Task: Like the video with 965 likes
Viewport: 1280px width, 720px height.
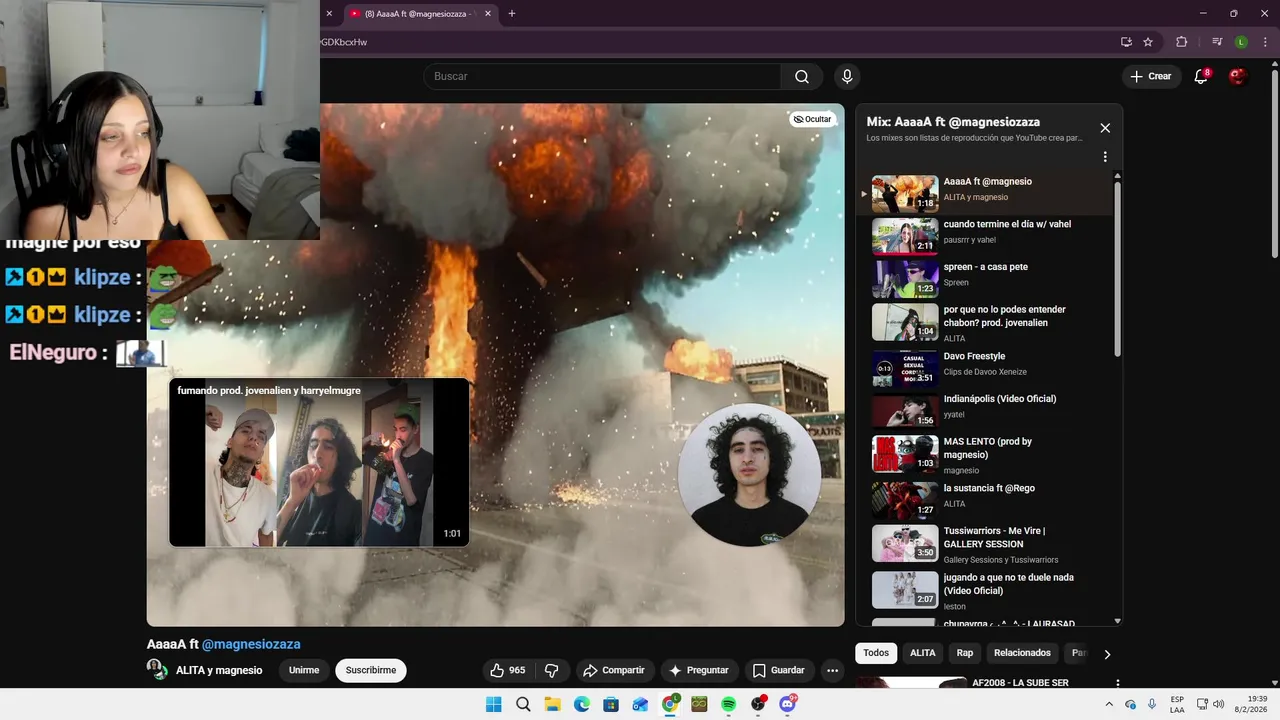Action: [507, 670]
